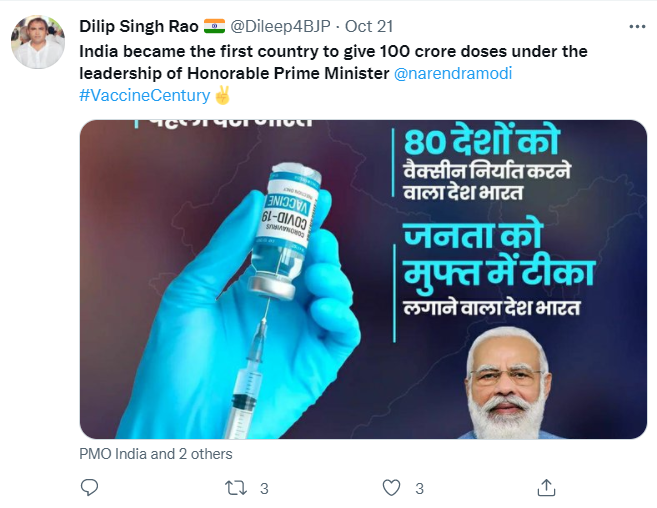Click the victory hand emoji after the hashtag

click(224, 96)
